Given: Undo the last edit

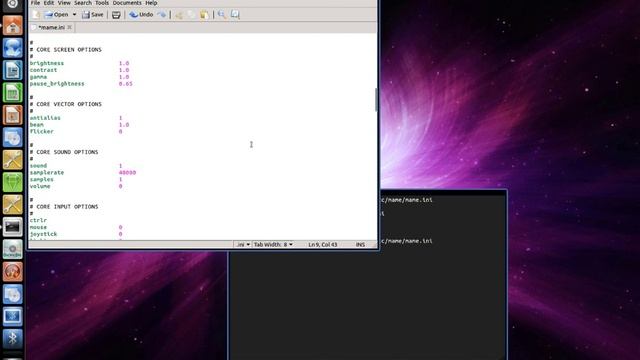Looking at the screenshot, I should click(x=141, y=15).
